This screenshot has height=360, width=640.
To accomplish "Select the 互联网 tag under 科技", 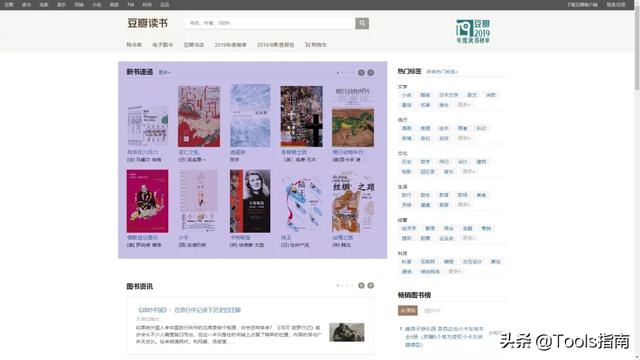I will pos(427,262).
